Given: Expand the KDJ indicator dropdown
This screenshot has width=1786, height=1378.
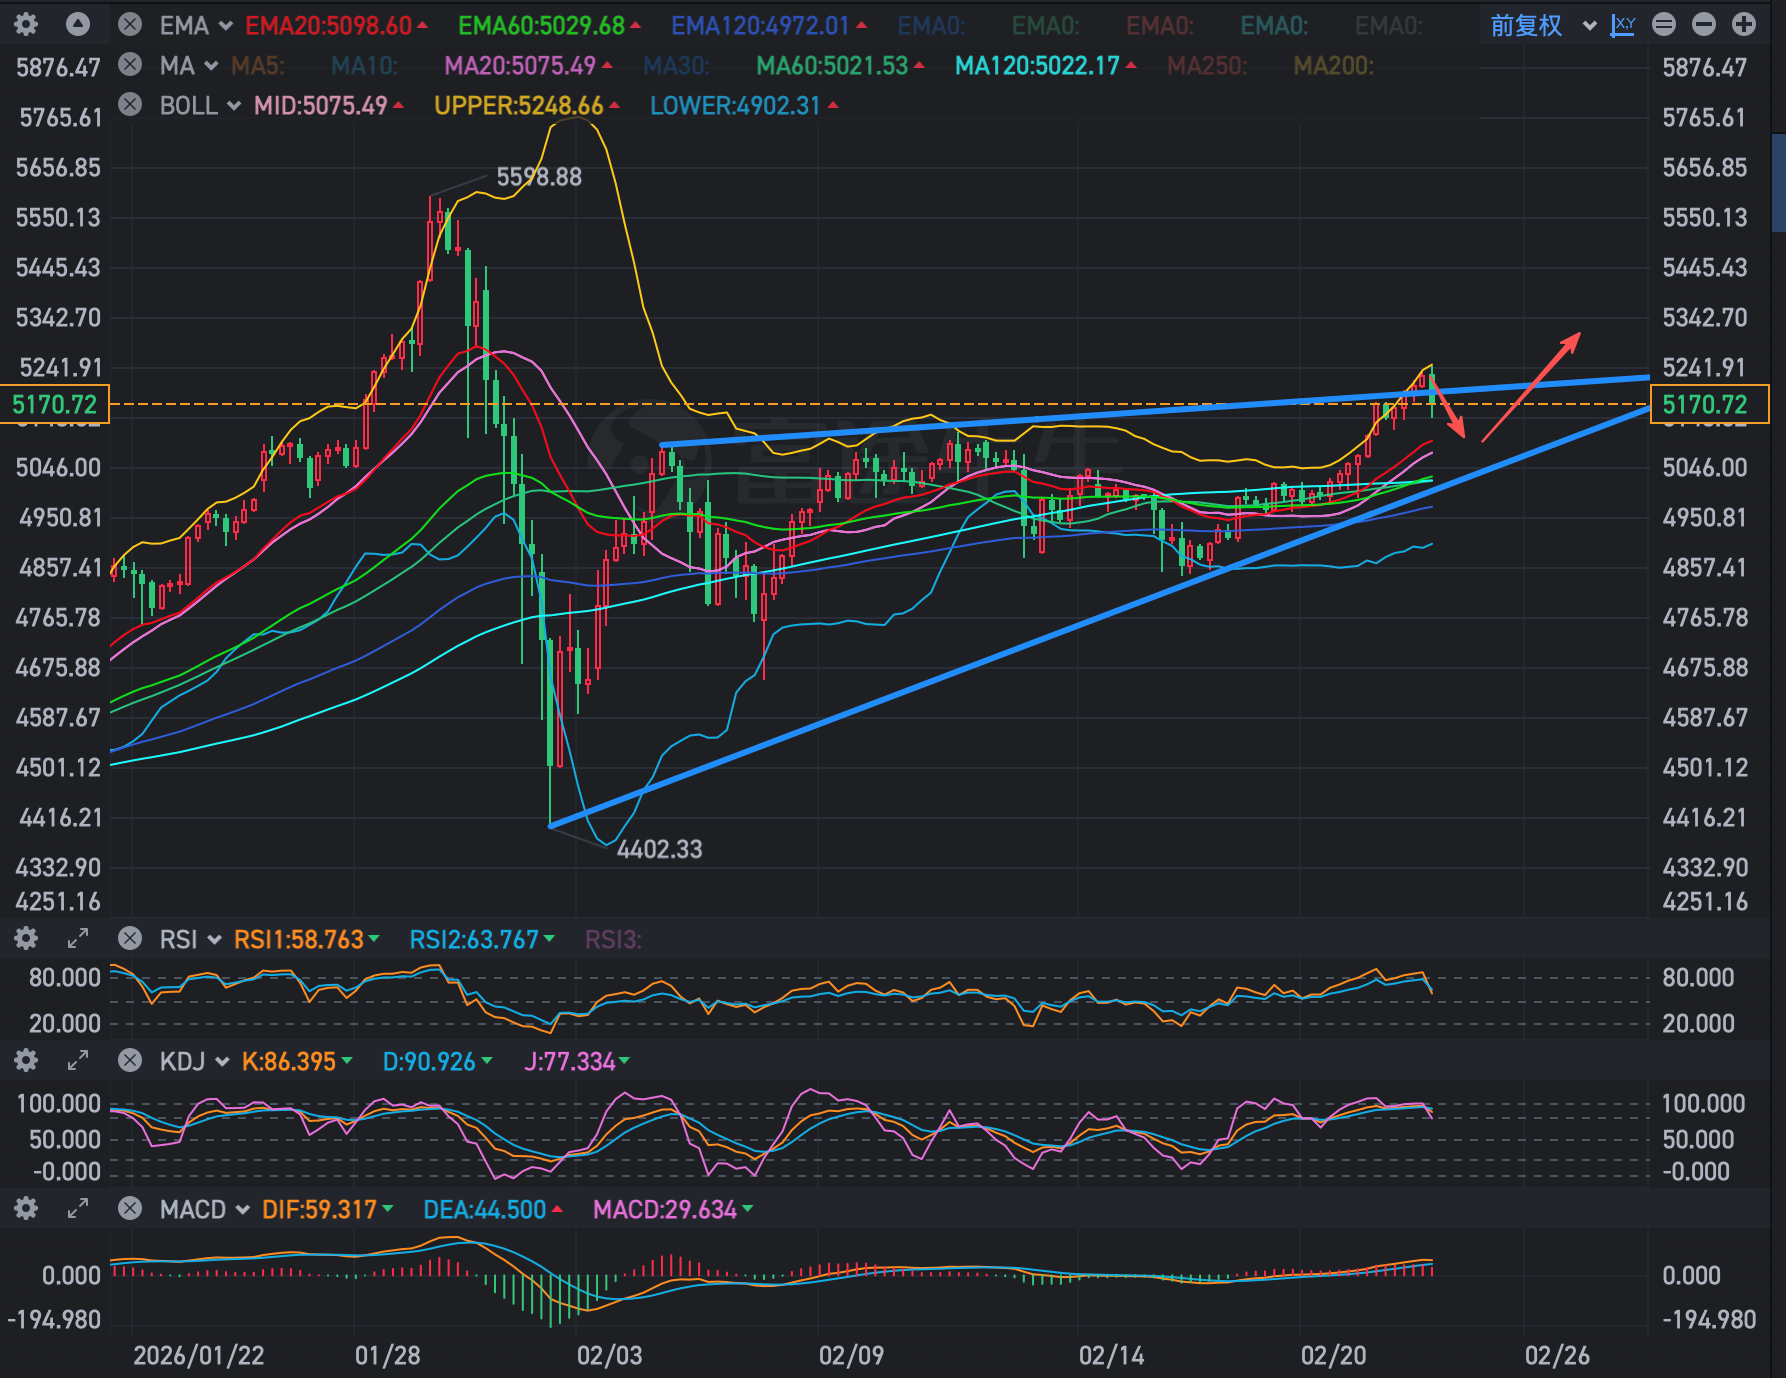Looking at the screenshot, I should click(x=222, y=1062).
